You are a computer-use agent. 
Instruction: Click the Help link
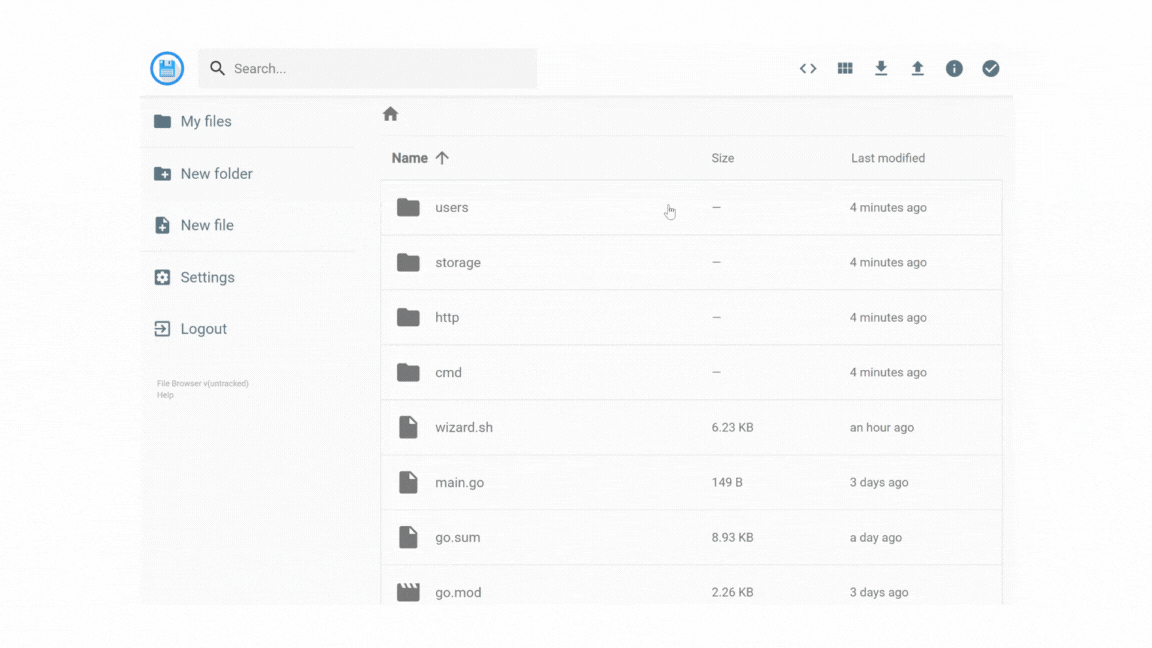pos(165,395)
